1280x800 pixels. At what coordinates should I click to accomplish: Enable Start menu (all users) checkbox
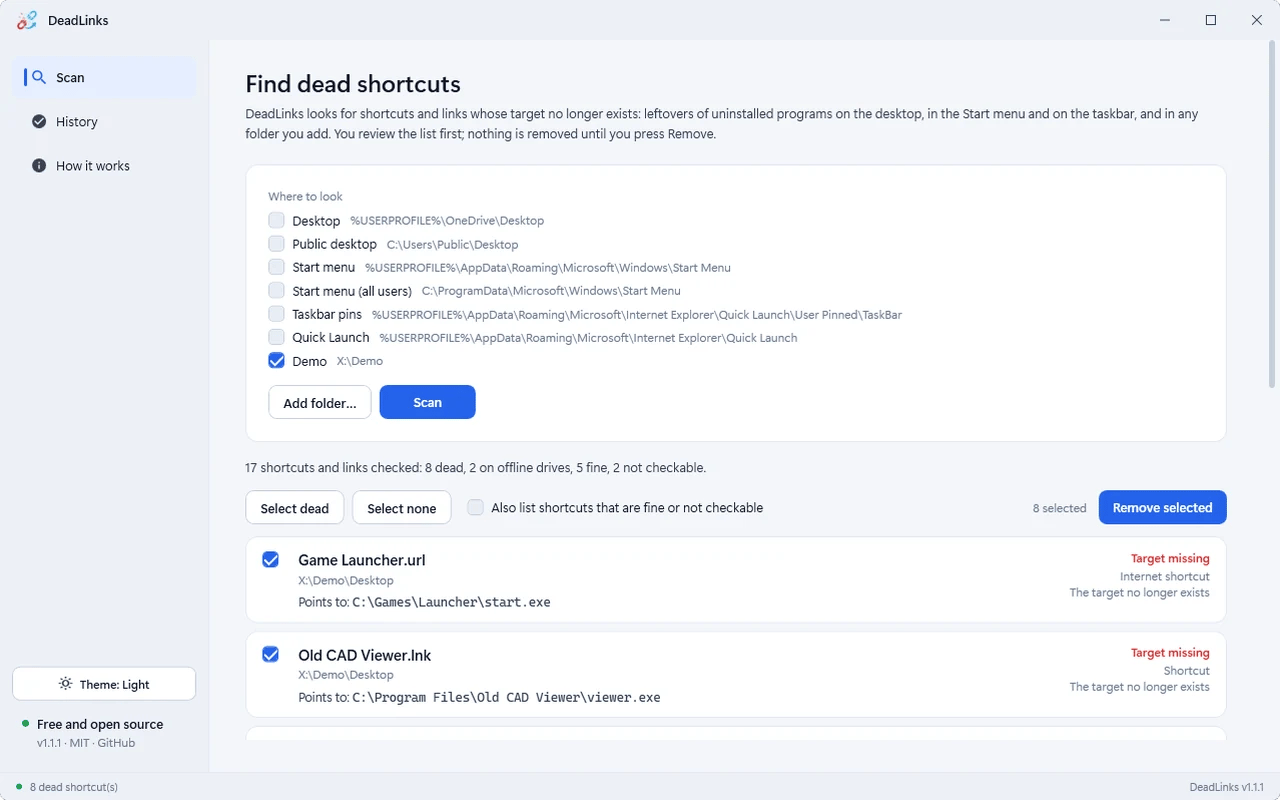coord(276,290)
